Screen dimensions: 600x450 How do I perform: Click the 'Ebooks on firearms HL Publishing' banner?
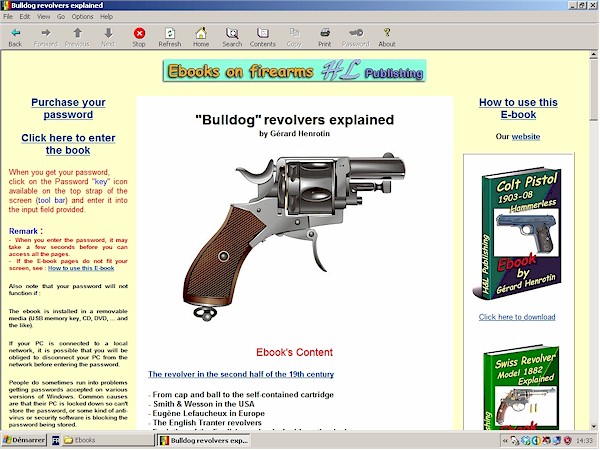(x=294, y=71)
